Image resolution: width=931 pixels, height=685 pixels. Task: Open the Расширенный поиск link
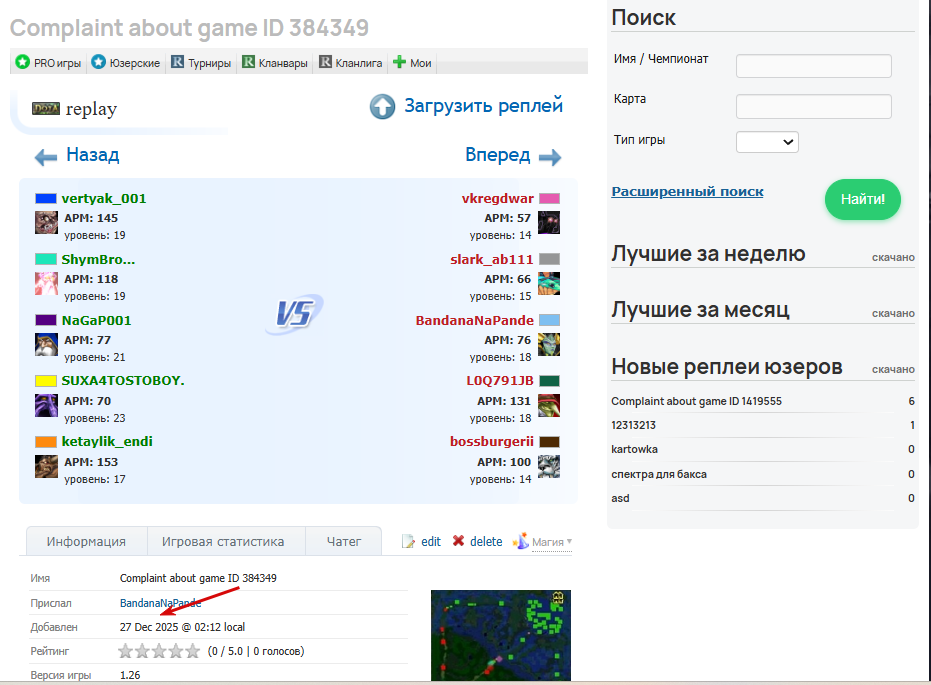(x=688, y=192)
